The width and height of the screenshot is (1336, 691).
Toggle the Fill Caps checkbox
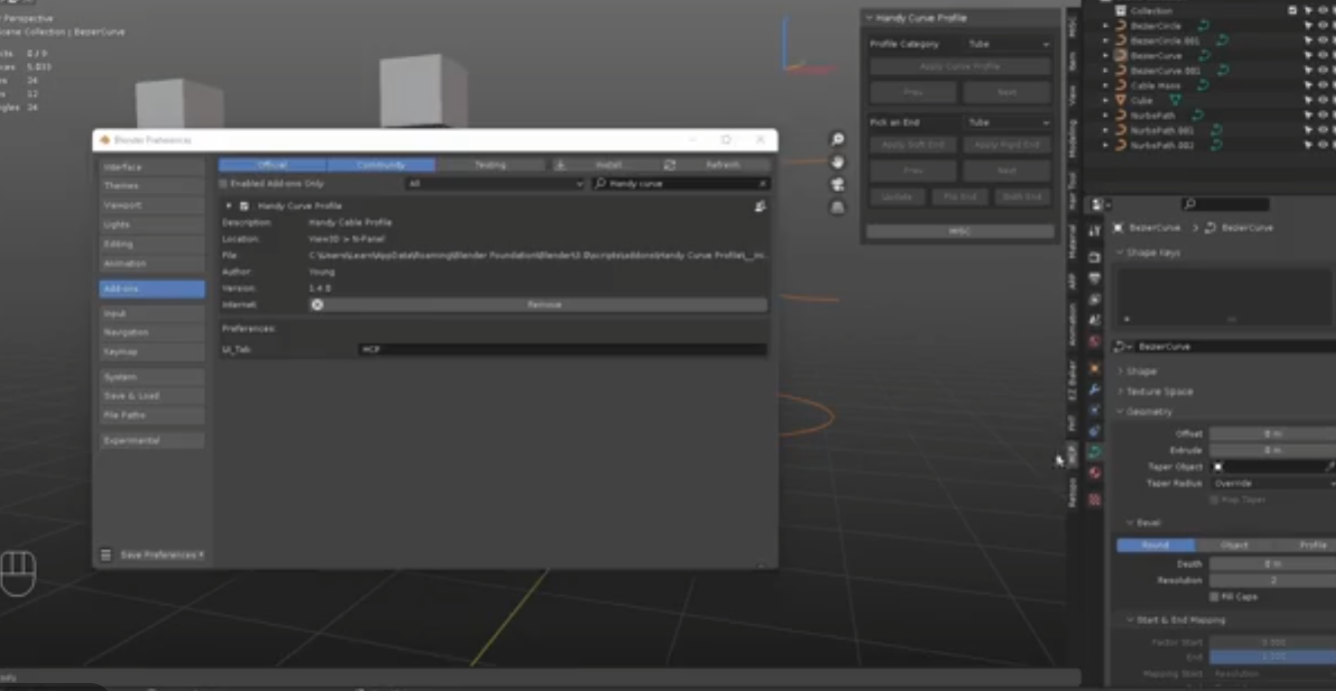pyautogui.click(x=1214, y=597)
